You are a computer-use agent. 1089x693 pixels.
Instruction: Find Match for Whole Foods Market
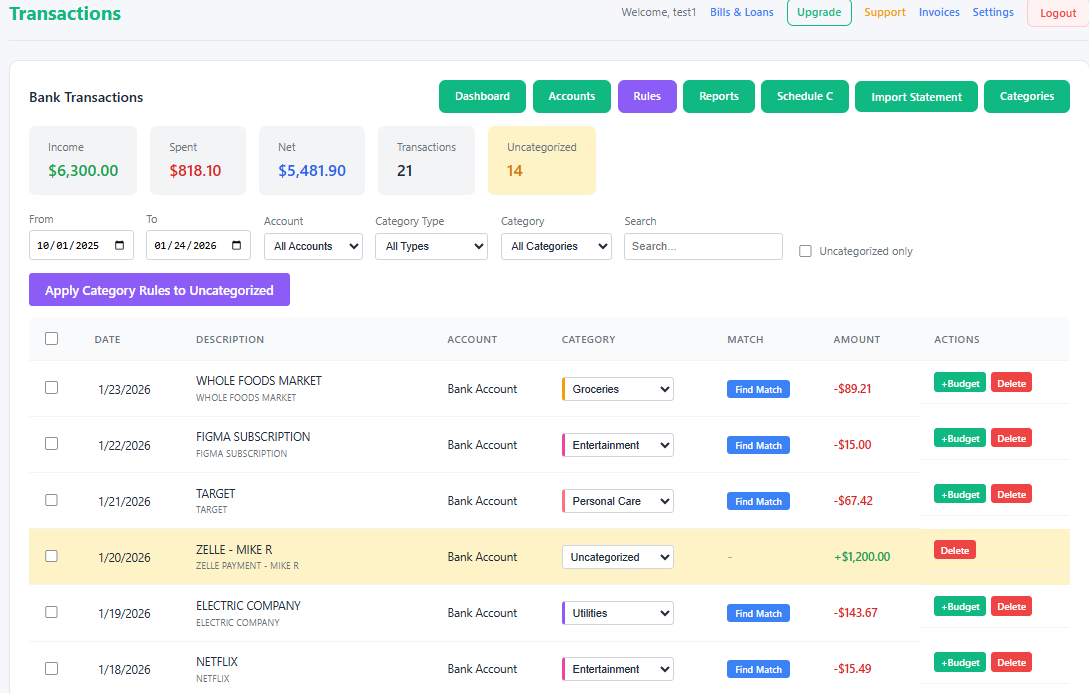pos(758,390)
